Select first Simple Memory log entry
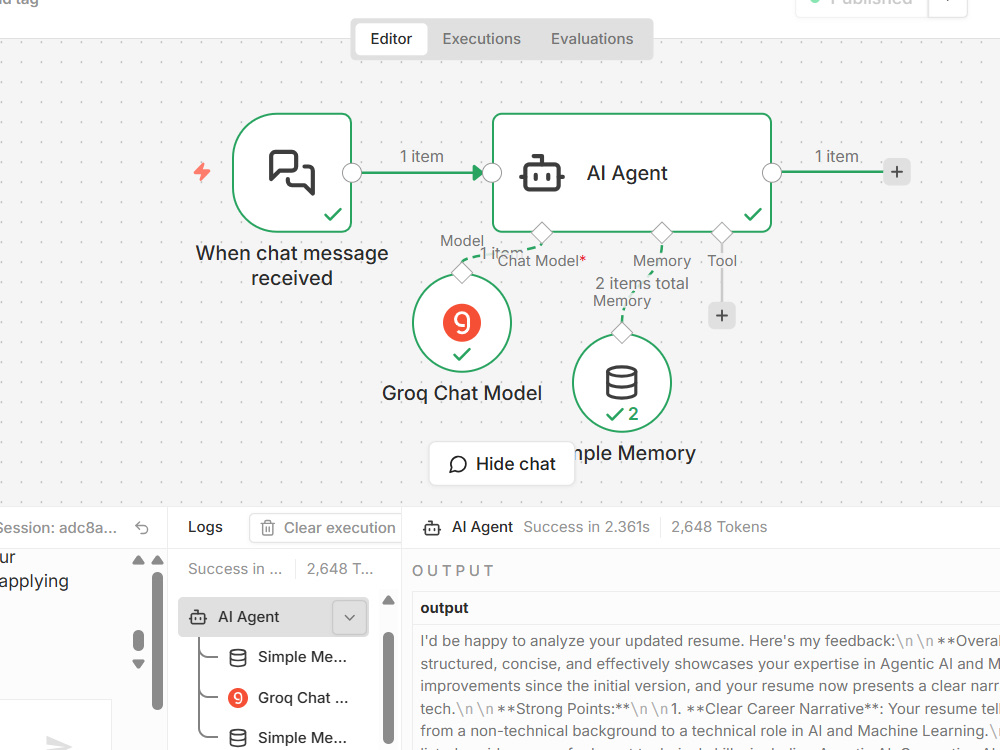This screenshot has width=1000, height=750. point(287,658)
